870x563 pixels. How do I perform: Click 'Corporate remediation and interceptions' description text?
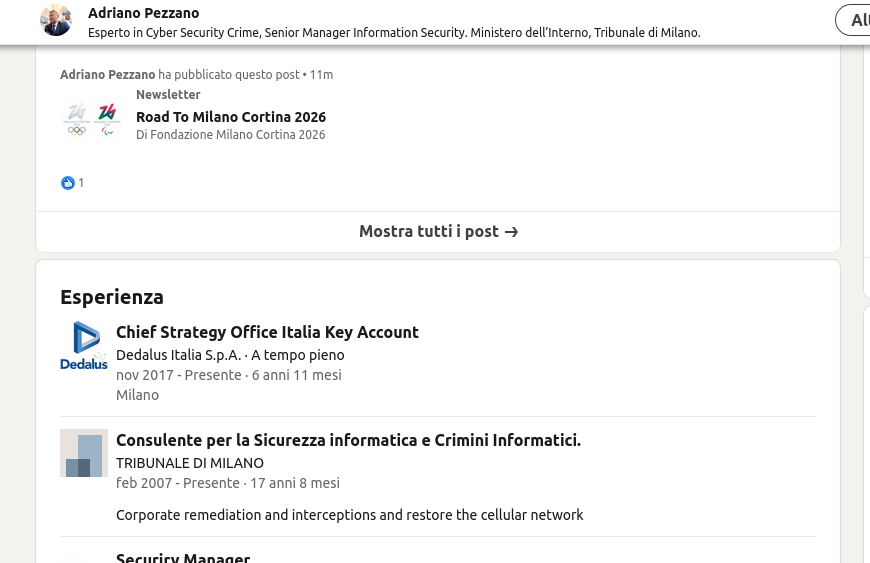349,515
